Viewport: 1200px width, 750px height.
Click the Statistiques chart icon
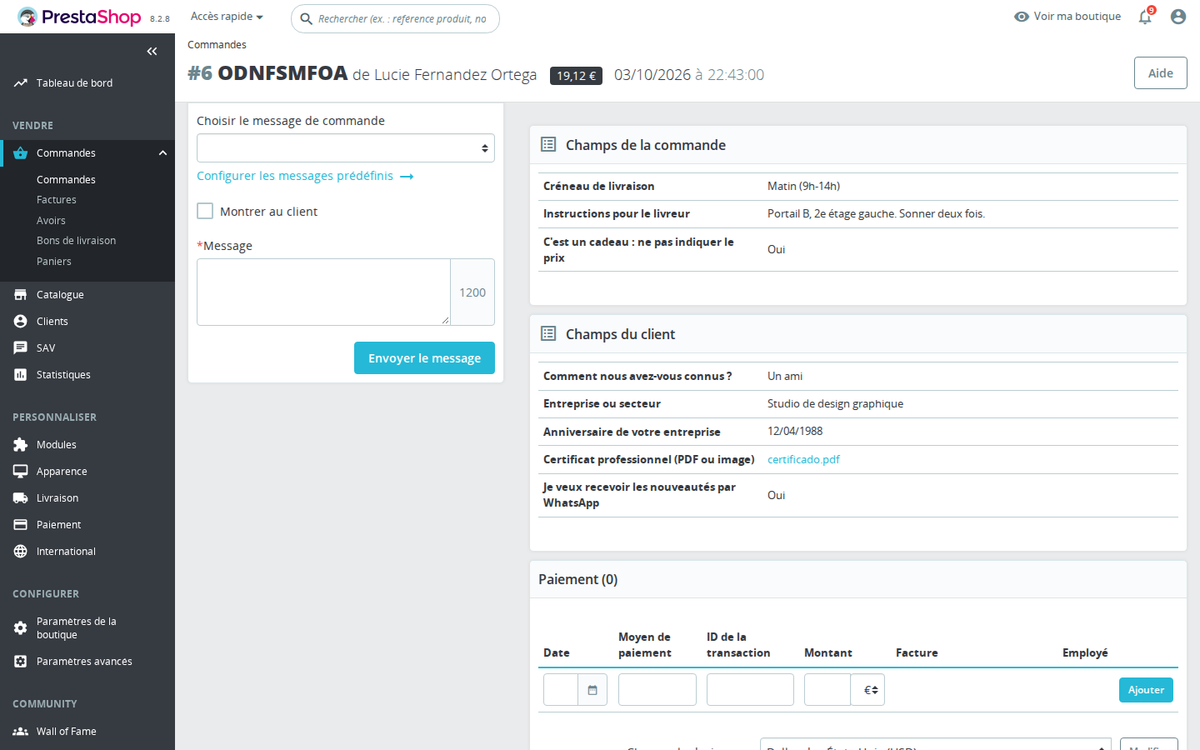point(20,375)
